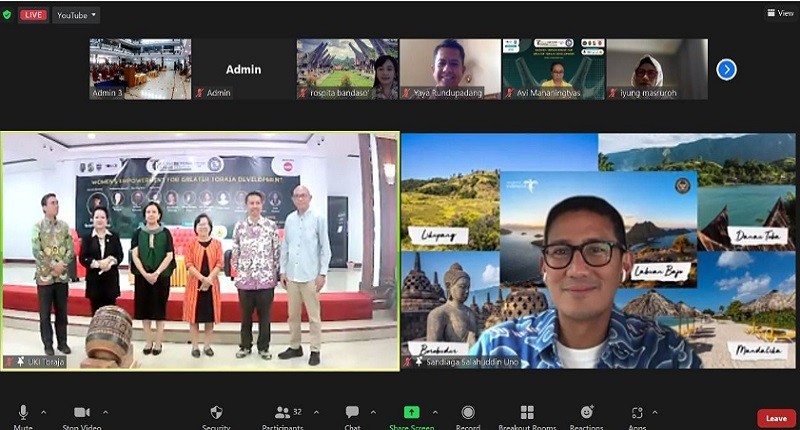
Task: Click the Stop Video camera icon
Action: click(x=82, y=412)
